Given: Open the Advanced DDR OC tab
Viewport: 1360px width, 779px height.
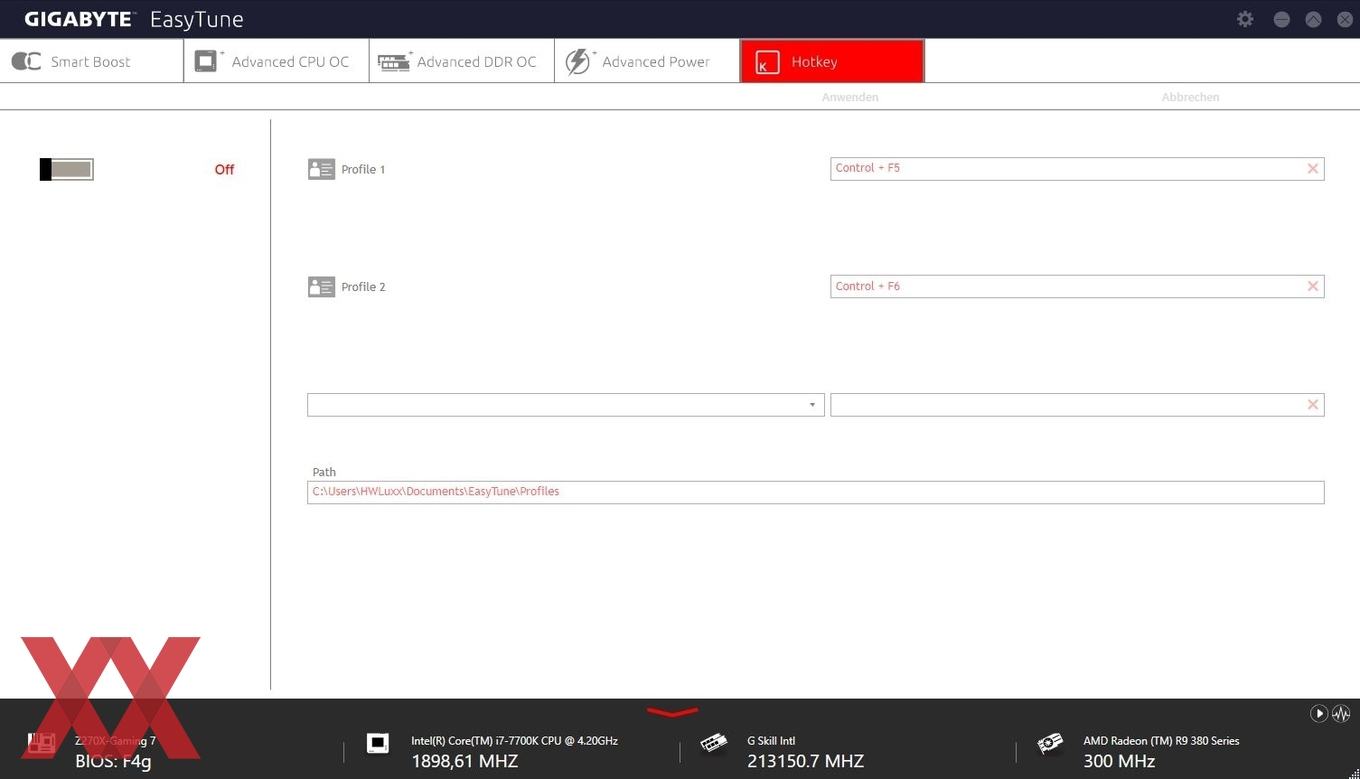Looking at the screenshot, I should pyautogui.click(x=462, y=61).
